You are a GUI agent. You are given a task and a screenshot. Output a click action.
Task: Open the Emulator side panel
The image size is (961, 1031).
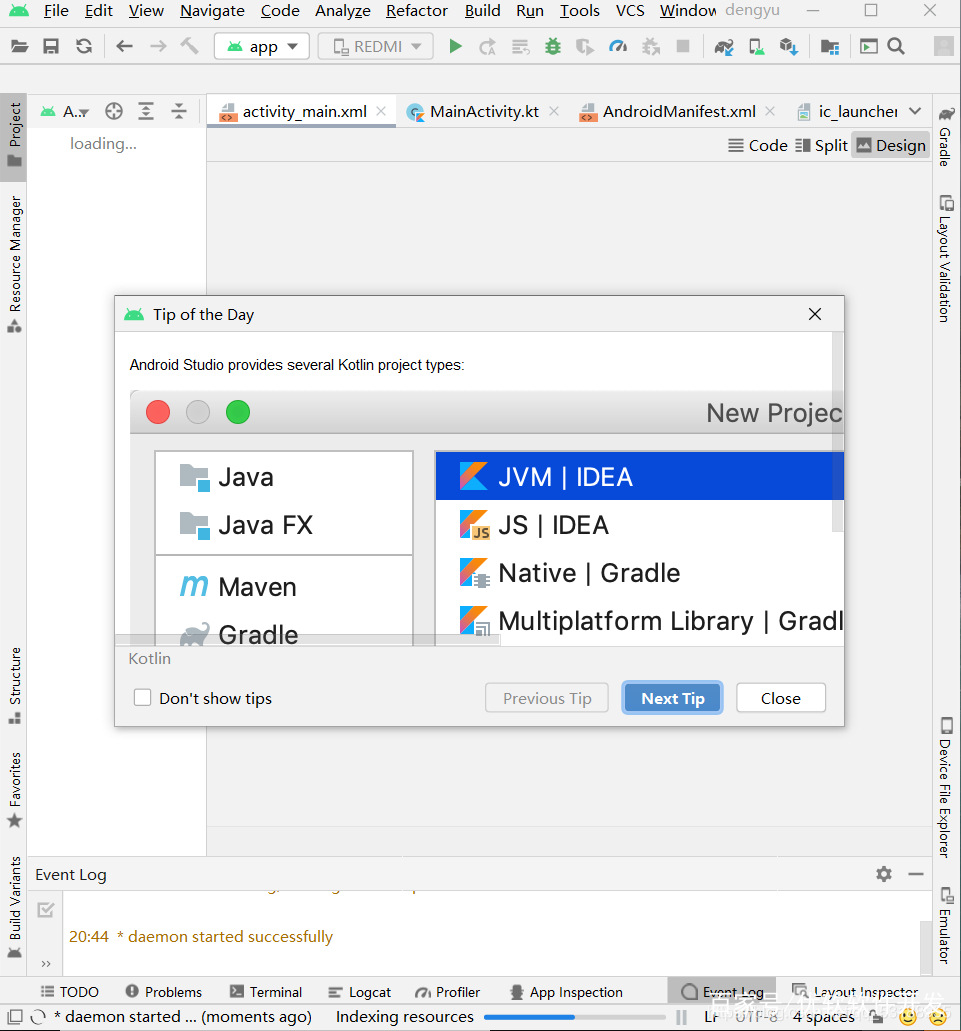(945, 926)
